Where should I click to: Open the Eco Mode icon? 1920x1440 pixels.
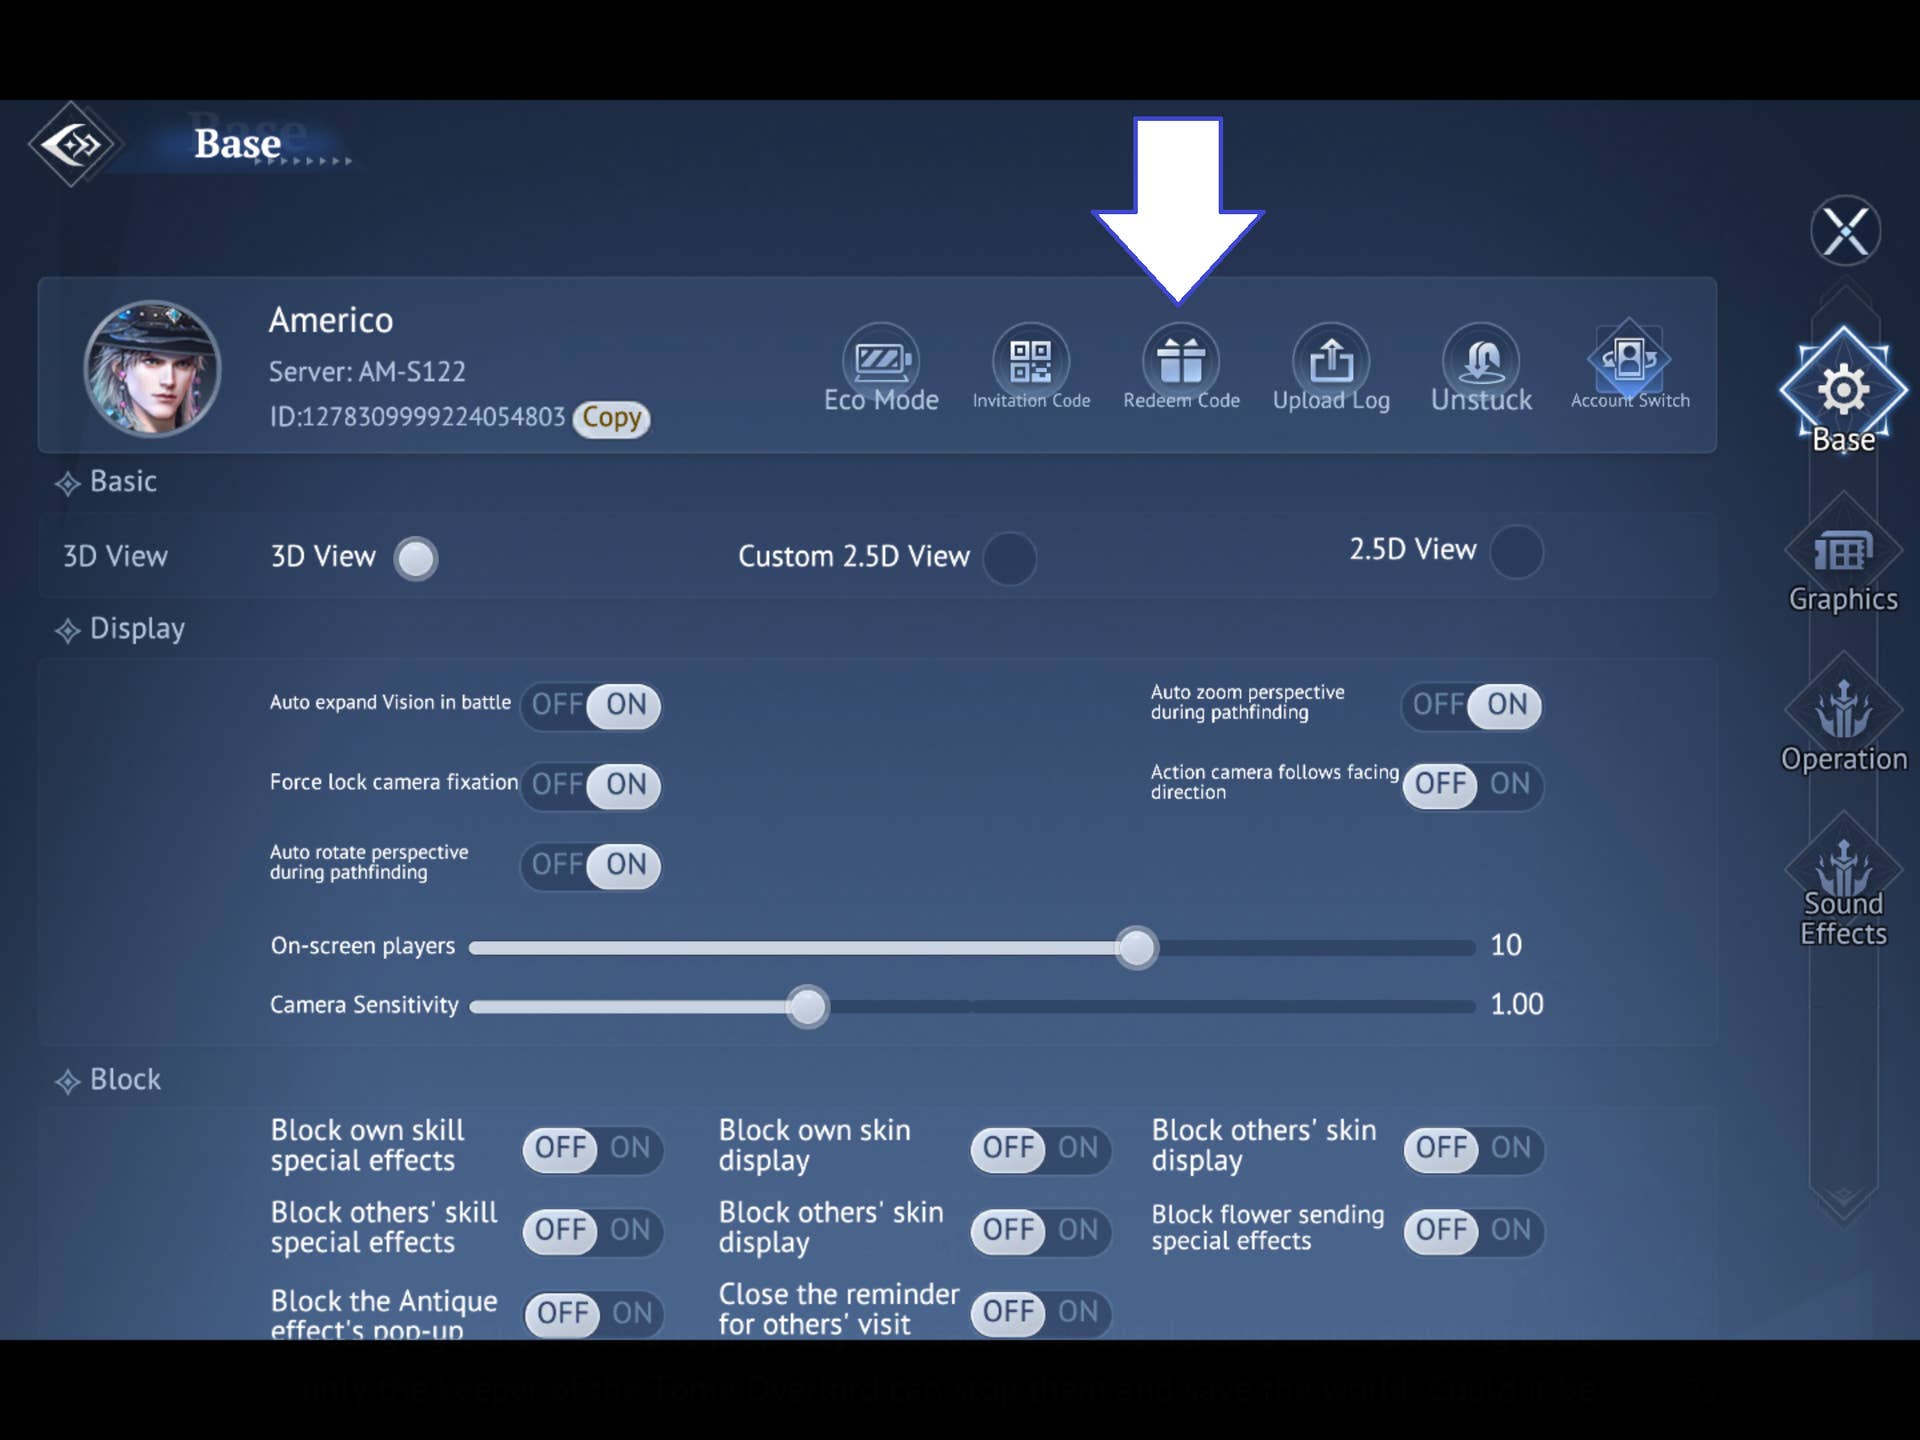point(880,360)
